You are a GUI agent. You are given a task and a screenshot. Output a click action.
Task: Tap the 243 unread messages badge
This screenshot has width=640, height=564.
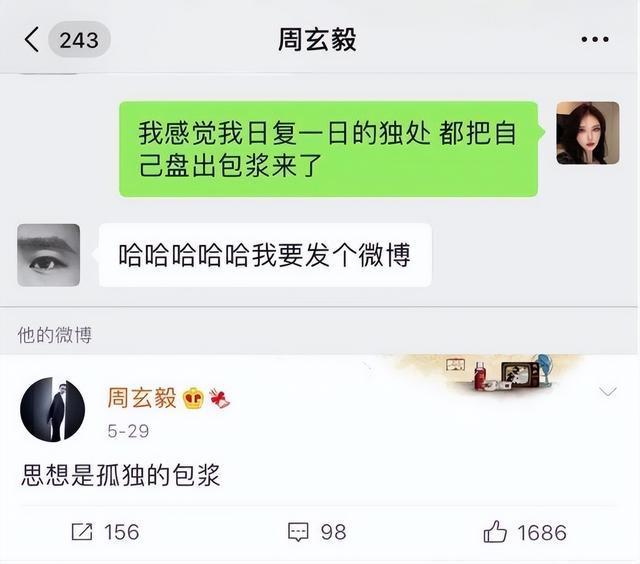(x=79, y=40)
